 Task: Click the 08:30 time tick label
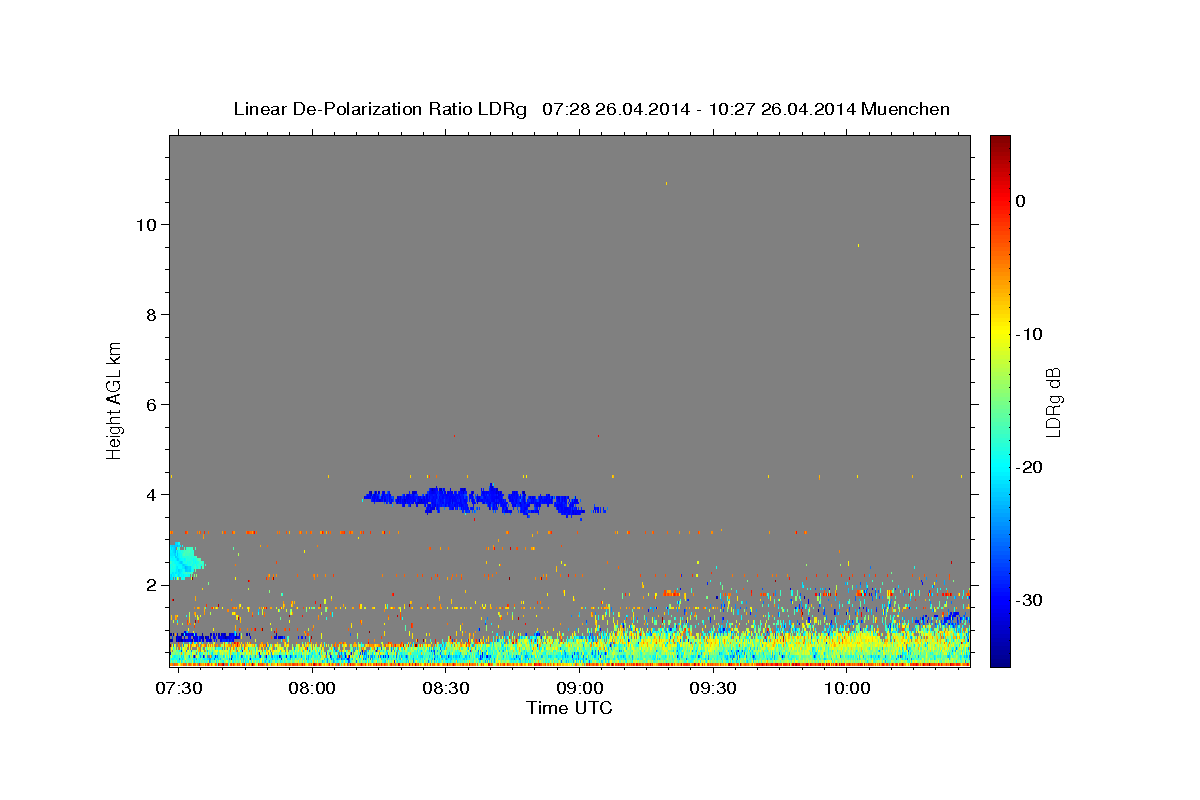coord(446,689)
